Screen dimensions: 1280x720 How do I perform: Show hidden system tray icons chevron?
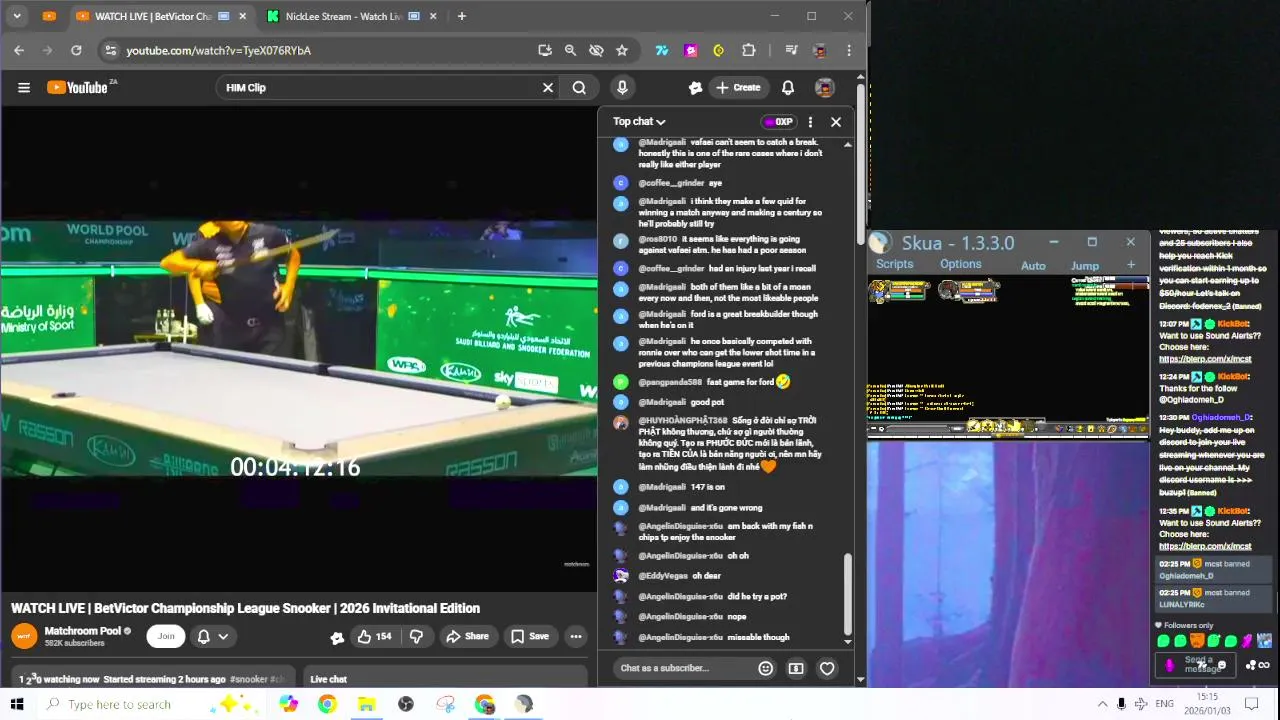[x=1102, y=704]
